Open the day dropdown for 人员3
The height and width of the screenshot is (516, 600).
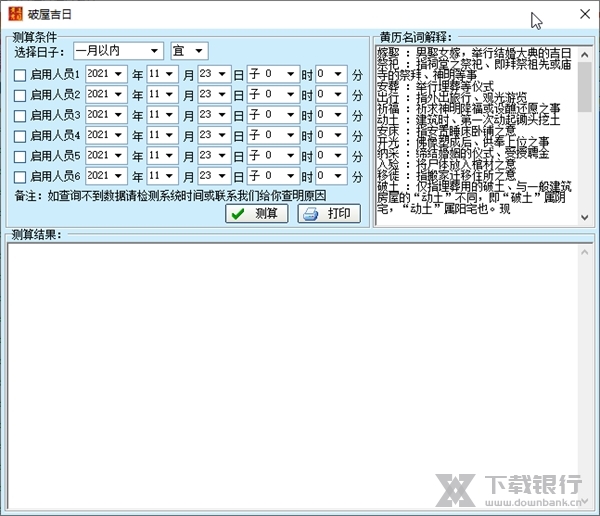point(214,114)
